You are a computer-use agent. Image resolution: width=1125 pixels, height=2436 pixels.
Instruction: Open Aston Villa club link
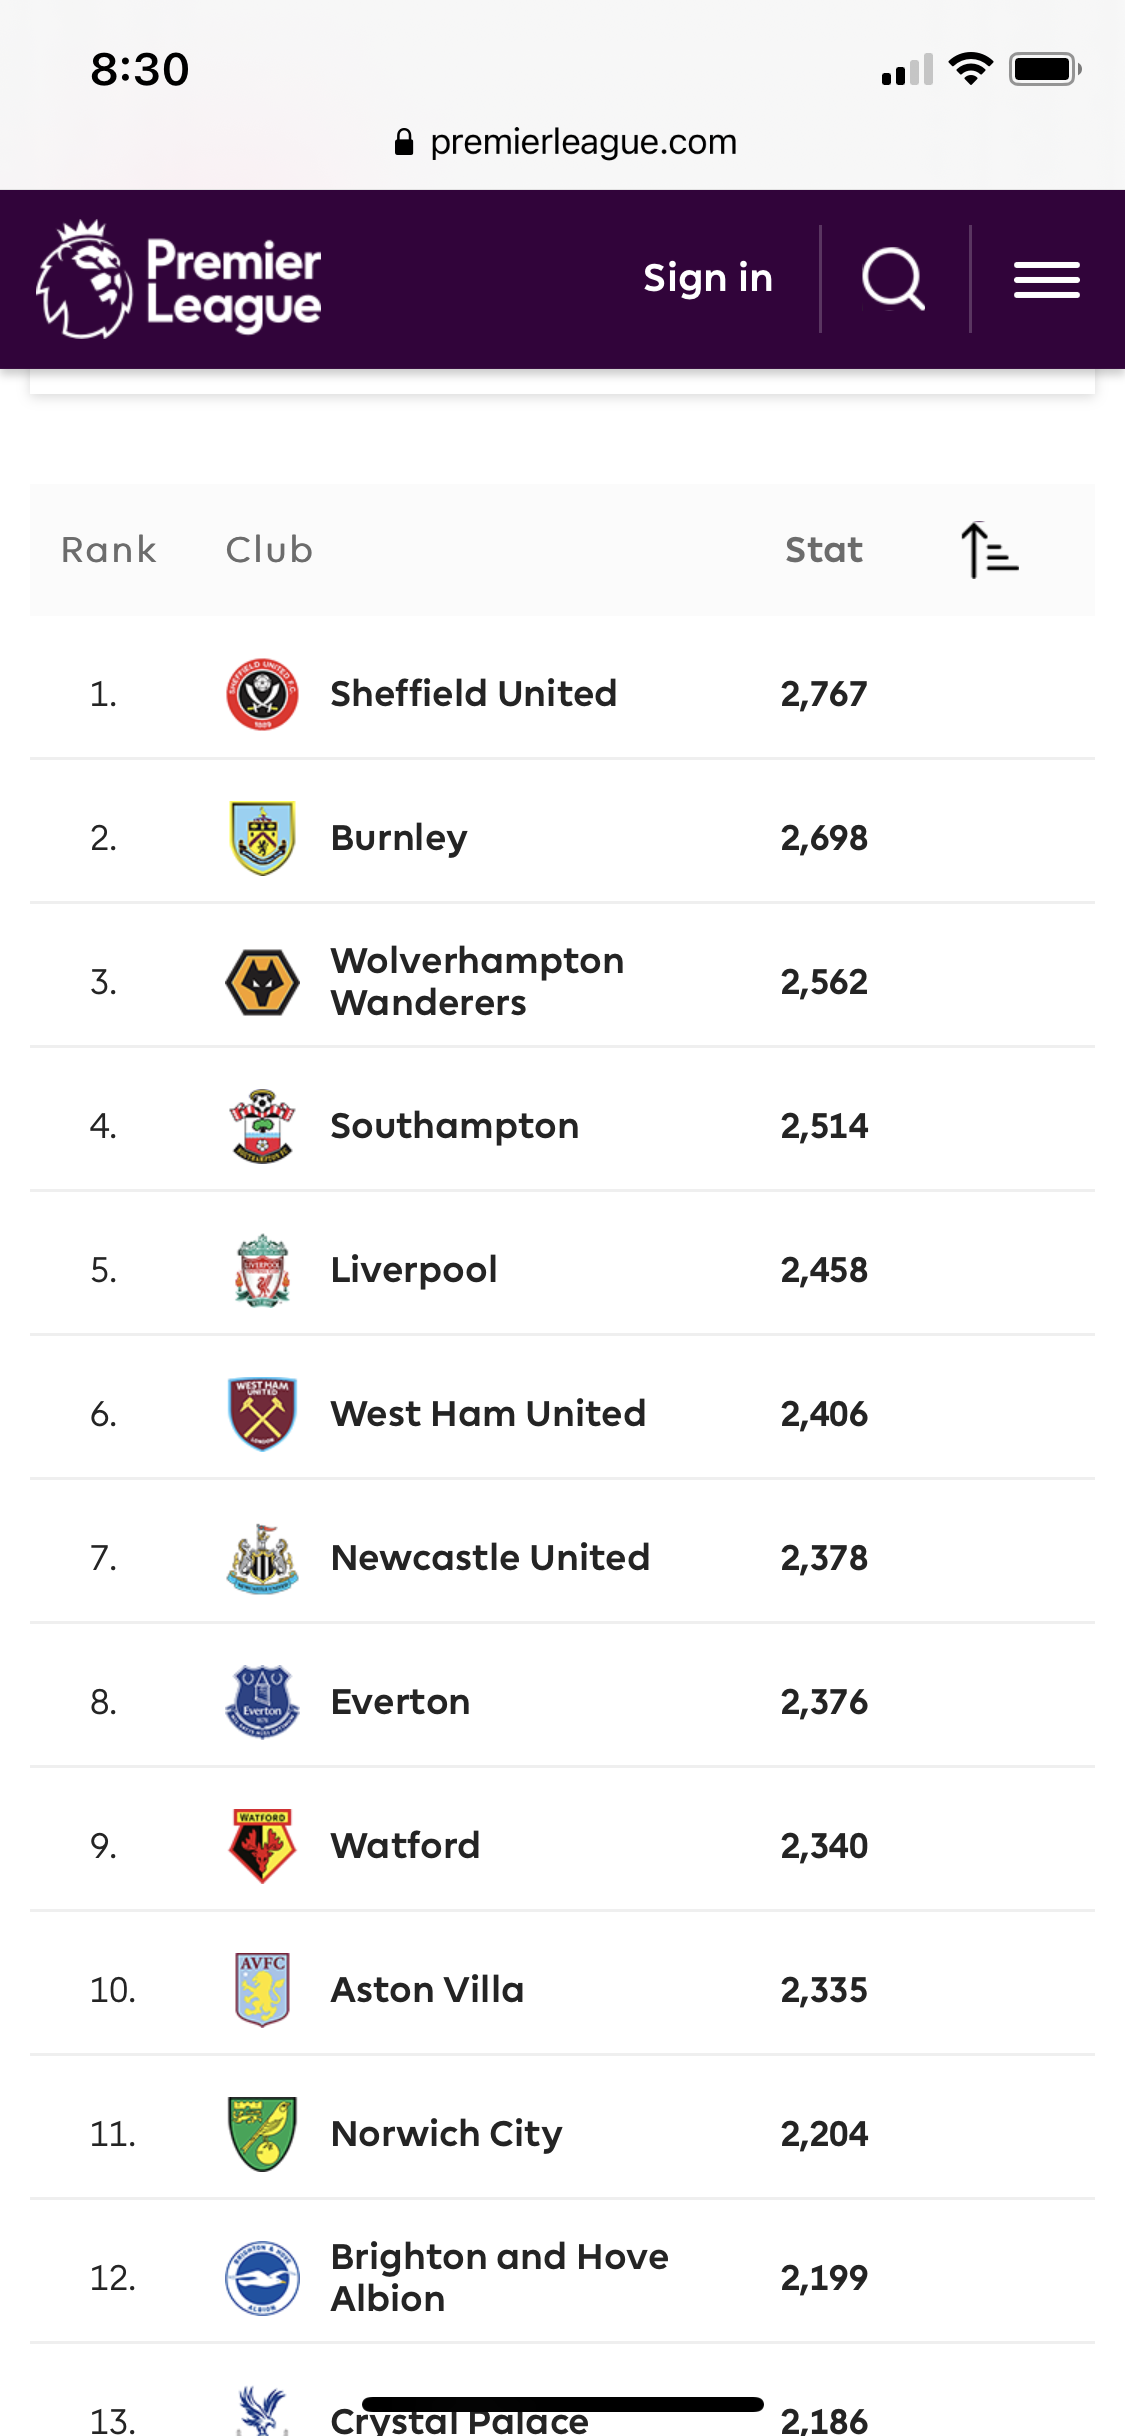(x=427, y=1990)
